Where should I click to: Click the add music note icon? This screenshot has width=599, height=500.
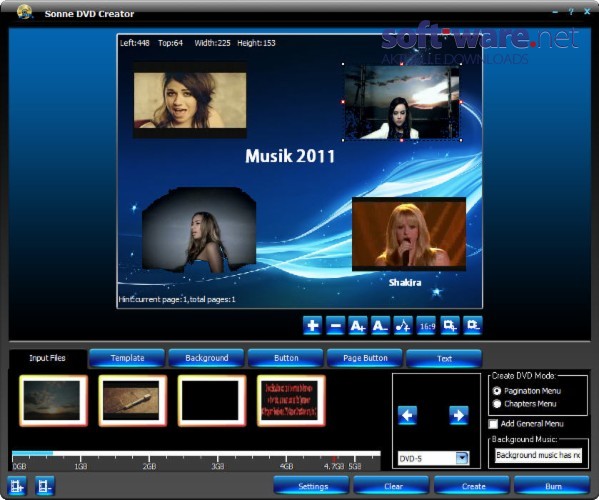pos(403,326)
